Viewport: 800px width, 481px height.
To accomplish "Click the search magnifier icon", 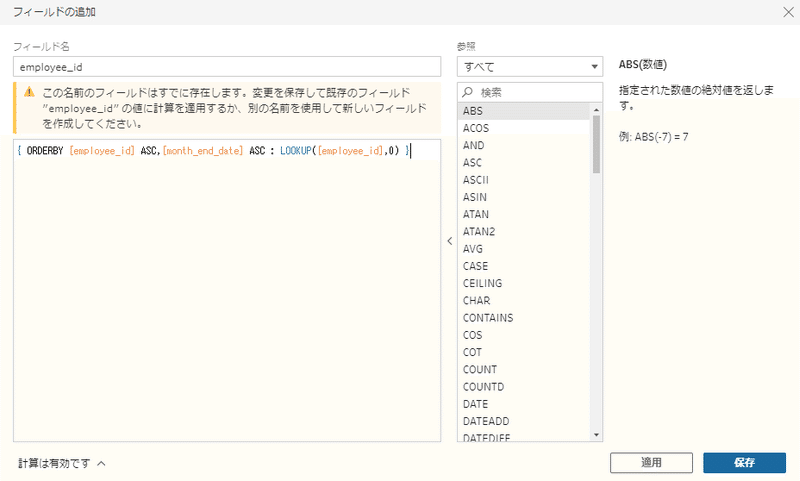I will 467,92.
